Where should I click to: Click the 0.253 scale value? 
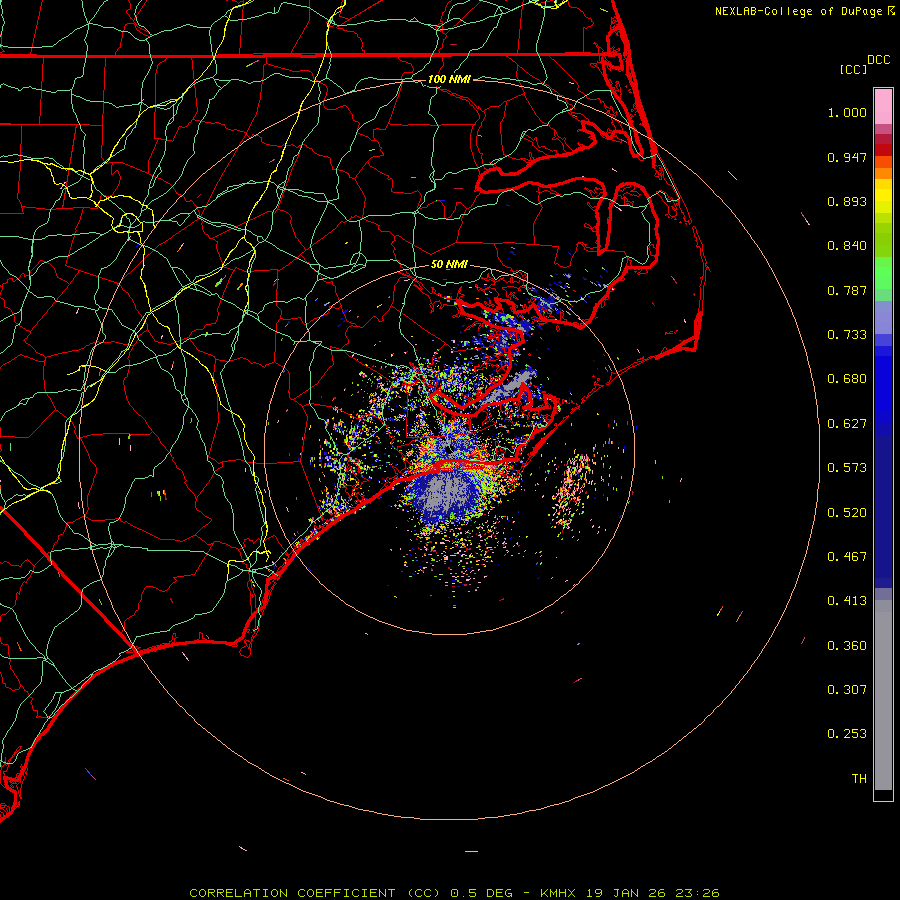847,734
